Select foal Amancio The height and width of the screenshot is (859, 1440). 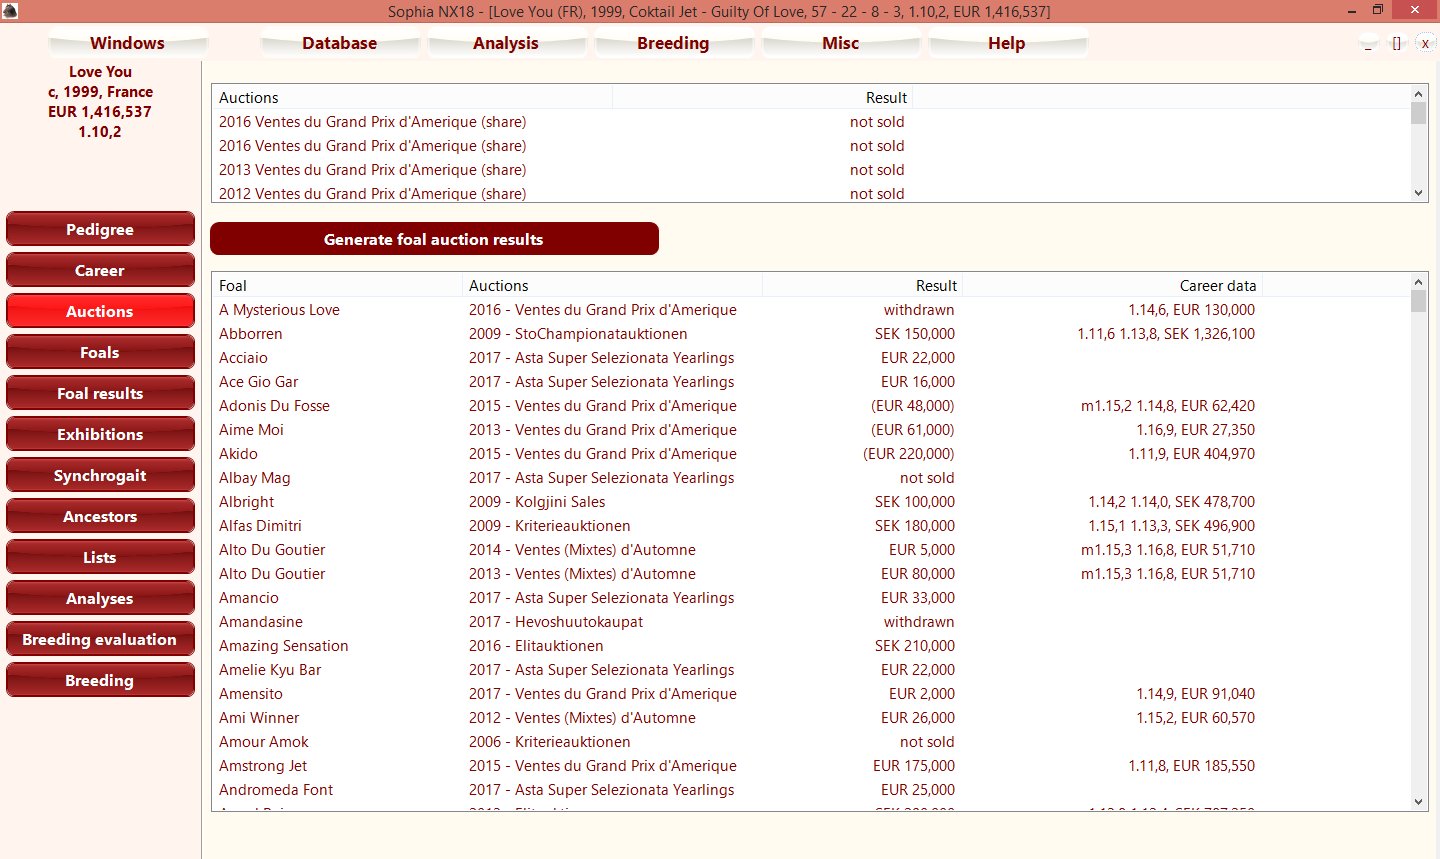coord(248,597)
